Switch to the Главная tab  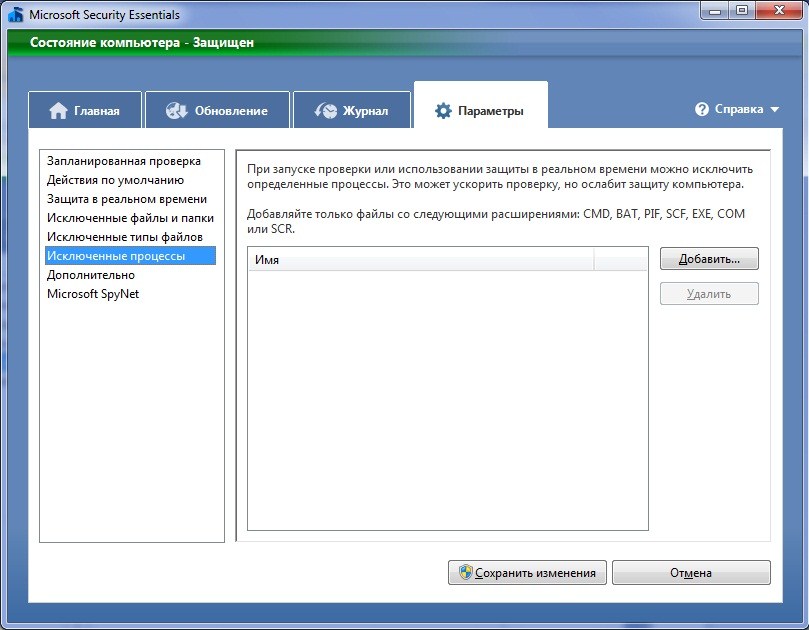pos(85,109)
